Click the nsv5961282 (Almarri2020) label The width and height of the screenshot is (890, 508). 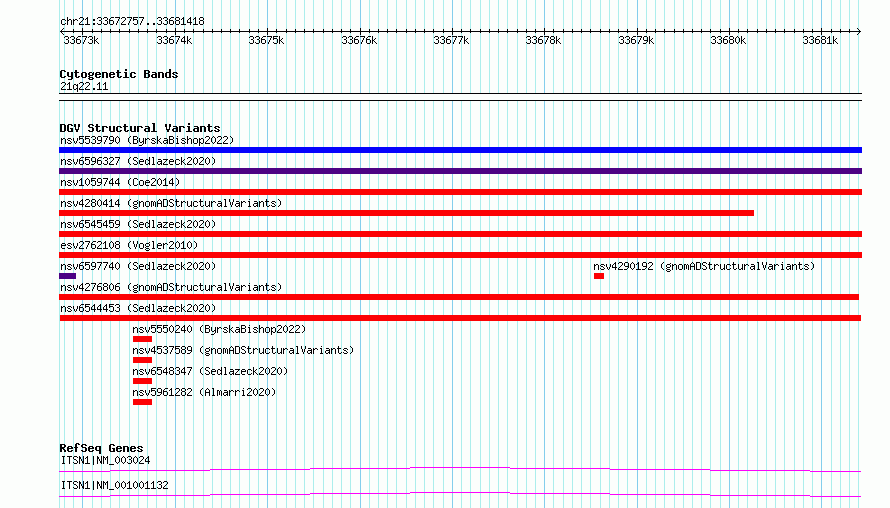point(204,392)
